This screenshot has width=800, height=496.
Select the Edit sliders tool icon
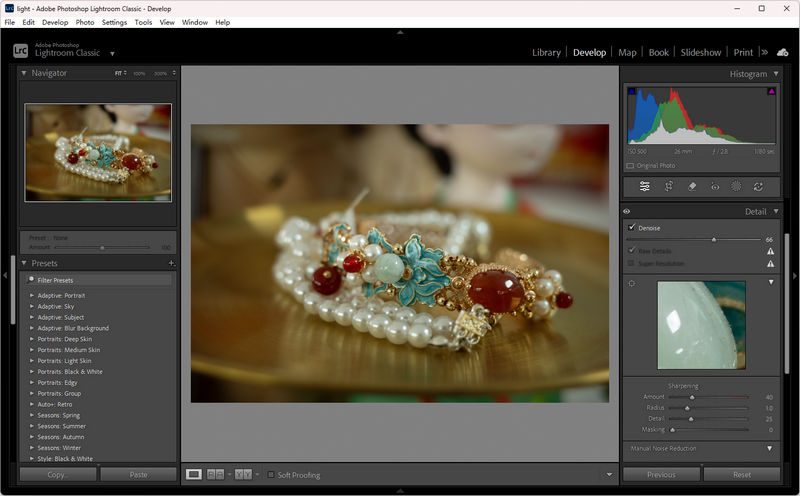tap(645, 186)
